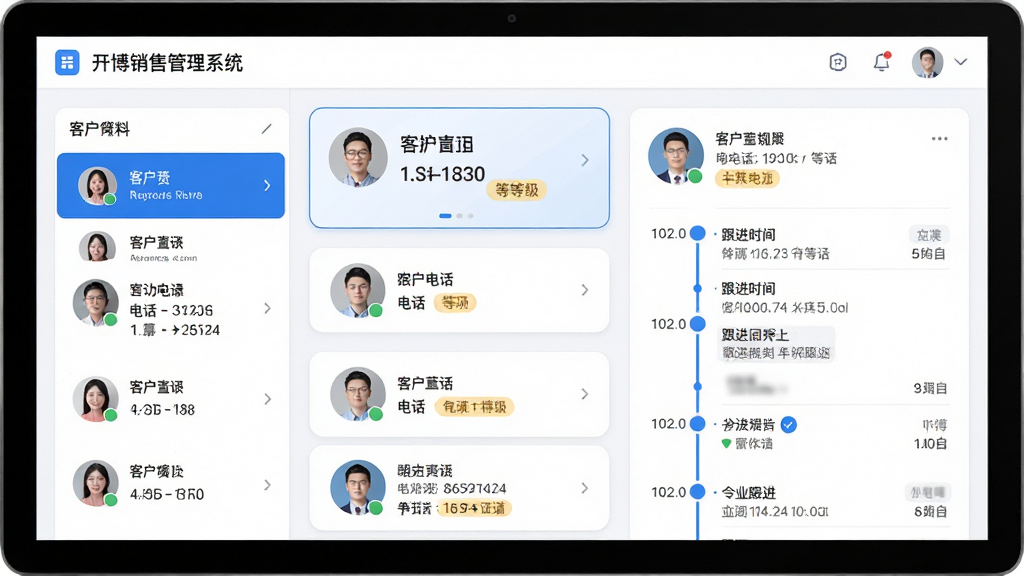Open the left-panel customer with 31236 phone
Viewport: 1024px width, 576px height.
171,309
